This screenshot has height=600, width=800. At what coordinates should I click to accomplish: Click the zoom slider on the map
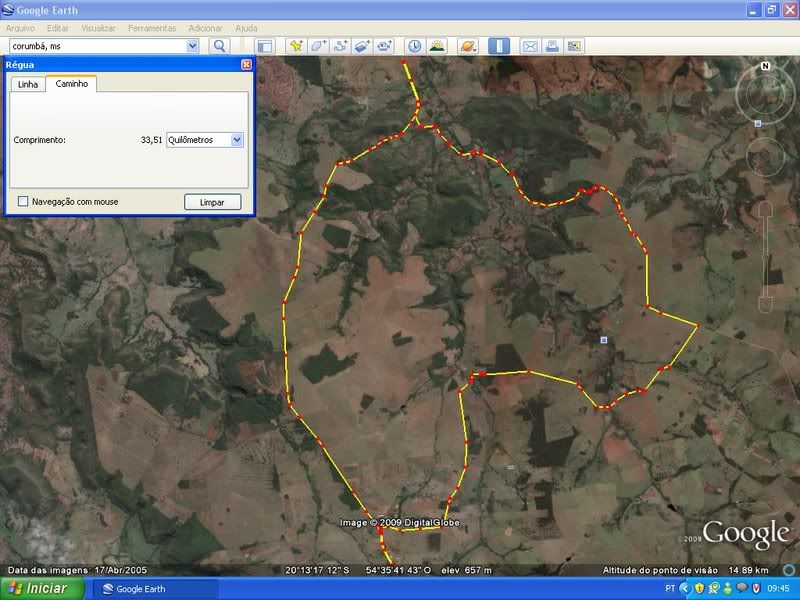[765, 257]
